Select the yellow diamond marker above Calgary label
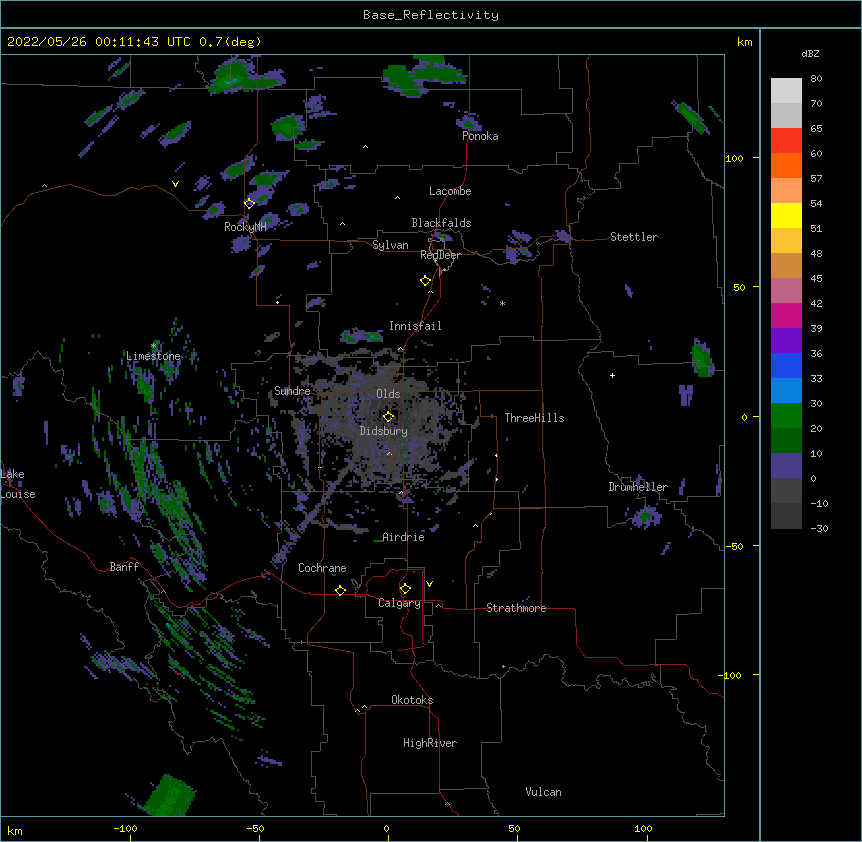This screenshot has width=862, height=842. click(405, 589)
